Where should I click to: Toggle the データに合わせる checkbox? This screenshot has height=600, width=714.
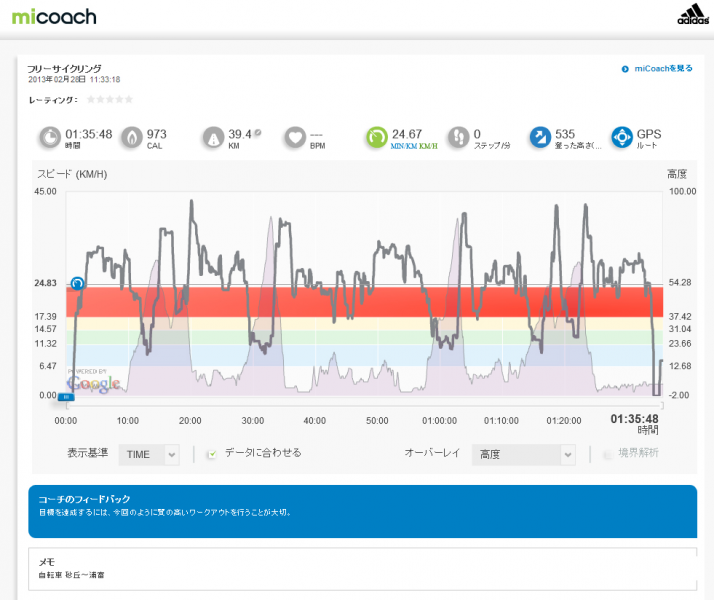[x=212, y=454]
